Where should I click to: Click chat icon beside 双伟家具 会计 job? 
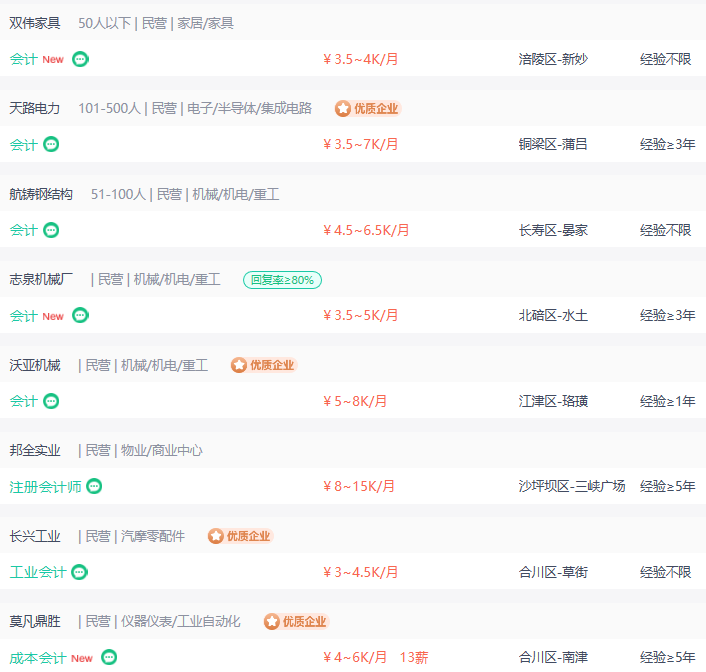[x=80, y=59]
